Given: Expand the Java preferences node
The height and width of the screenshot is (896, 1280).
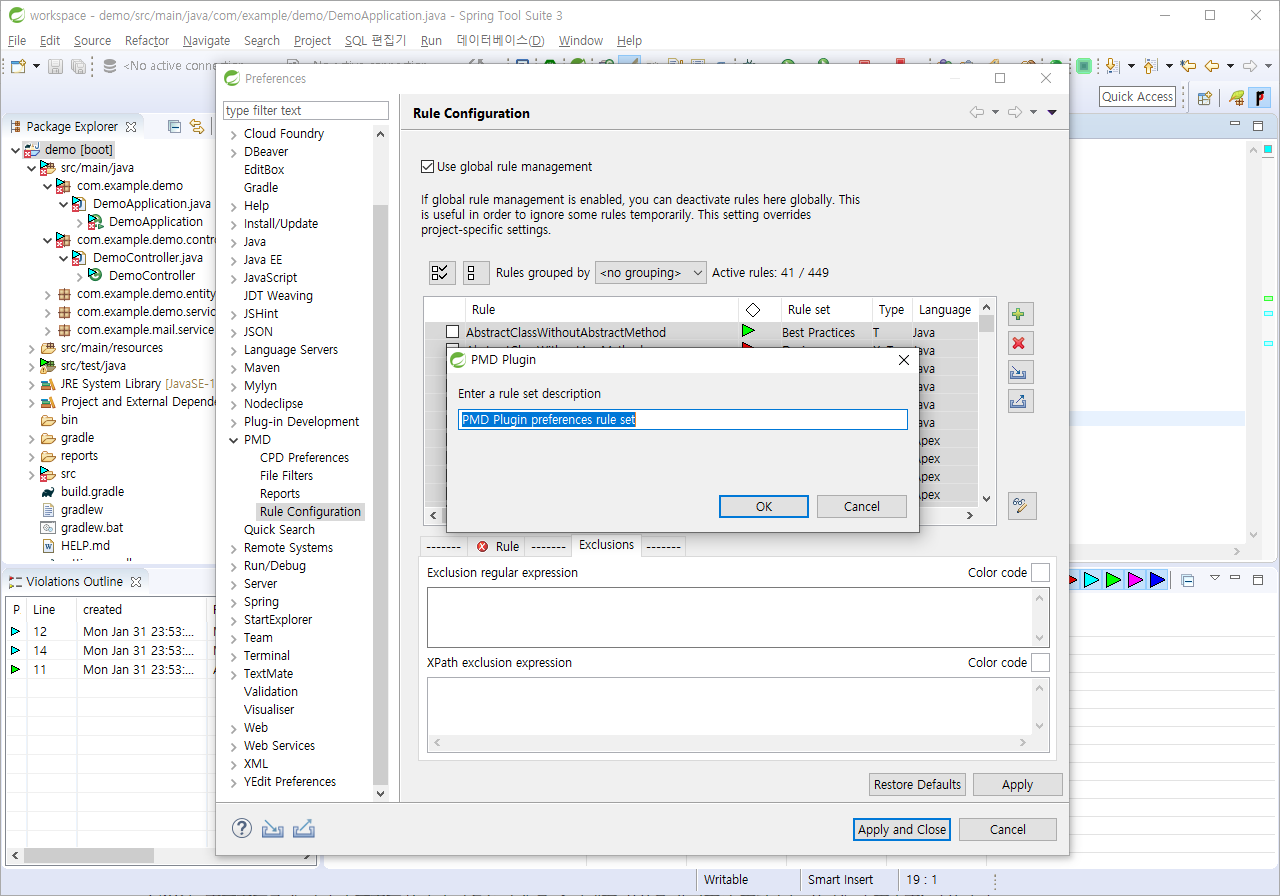Looking at the screenshot, I should click(234, 242).
